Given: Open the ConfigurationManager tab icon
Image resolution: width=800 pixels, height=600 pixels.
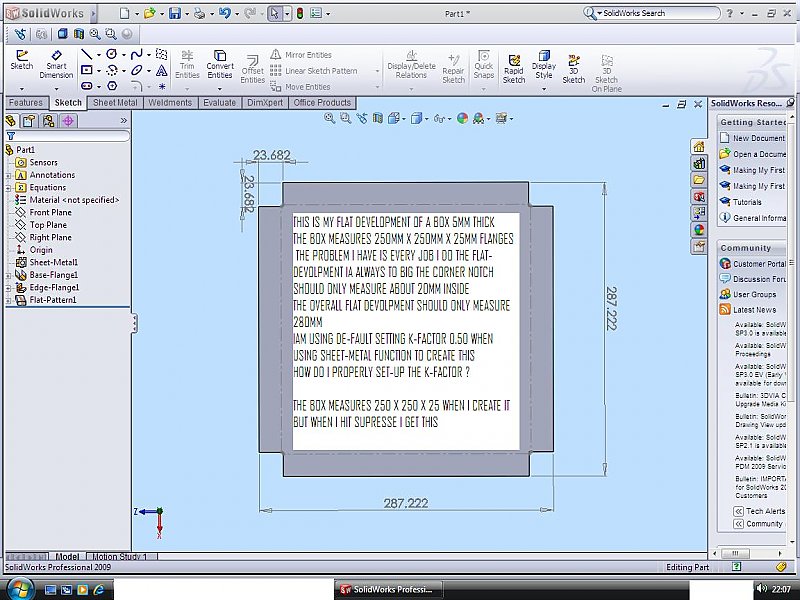Looking at the screenshot, I should coord(48,121).
